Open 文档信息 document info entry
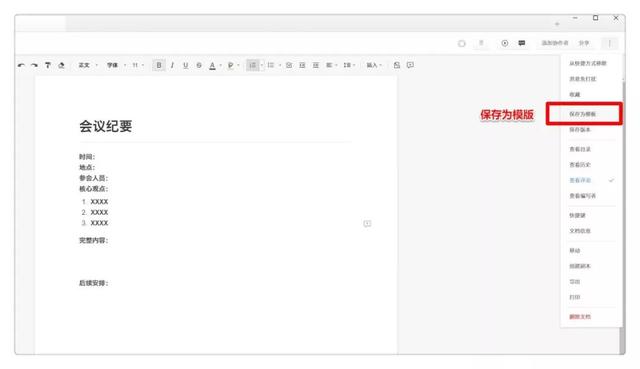640x369 pixels. (x=580, y=231)
